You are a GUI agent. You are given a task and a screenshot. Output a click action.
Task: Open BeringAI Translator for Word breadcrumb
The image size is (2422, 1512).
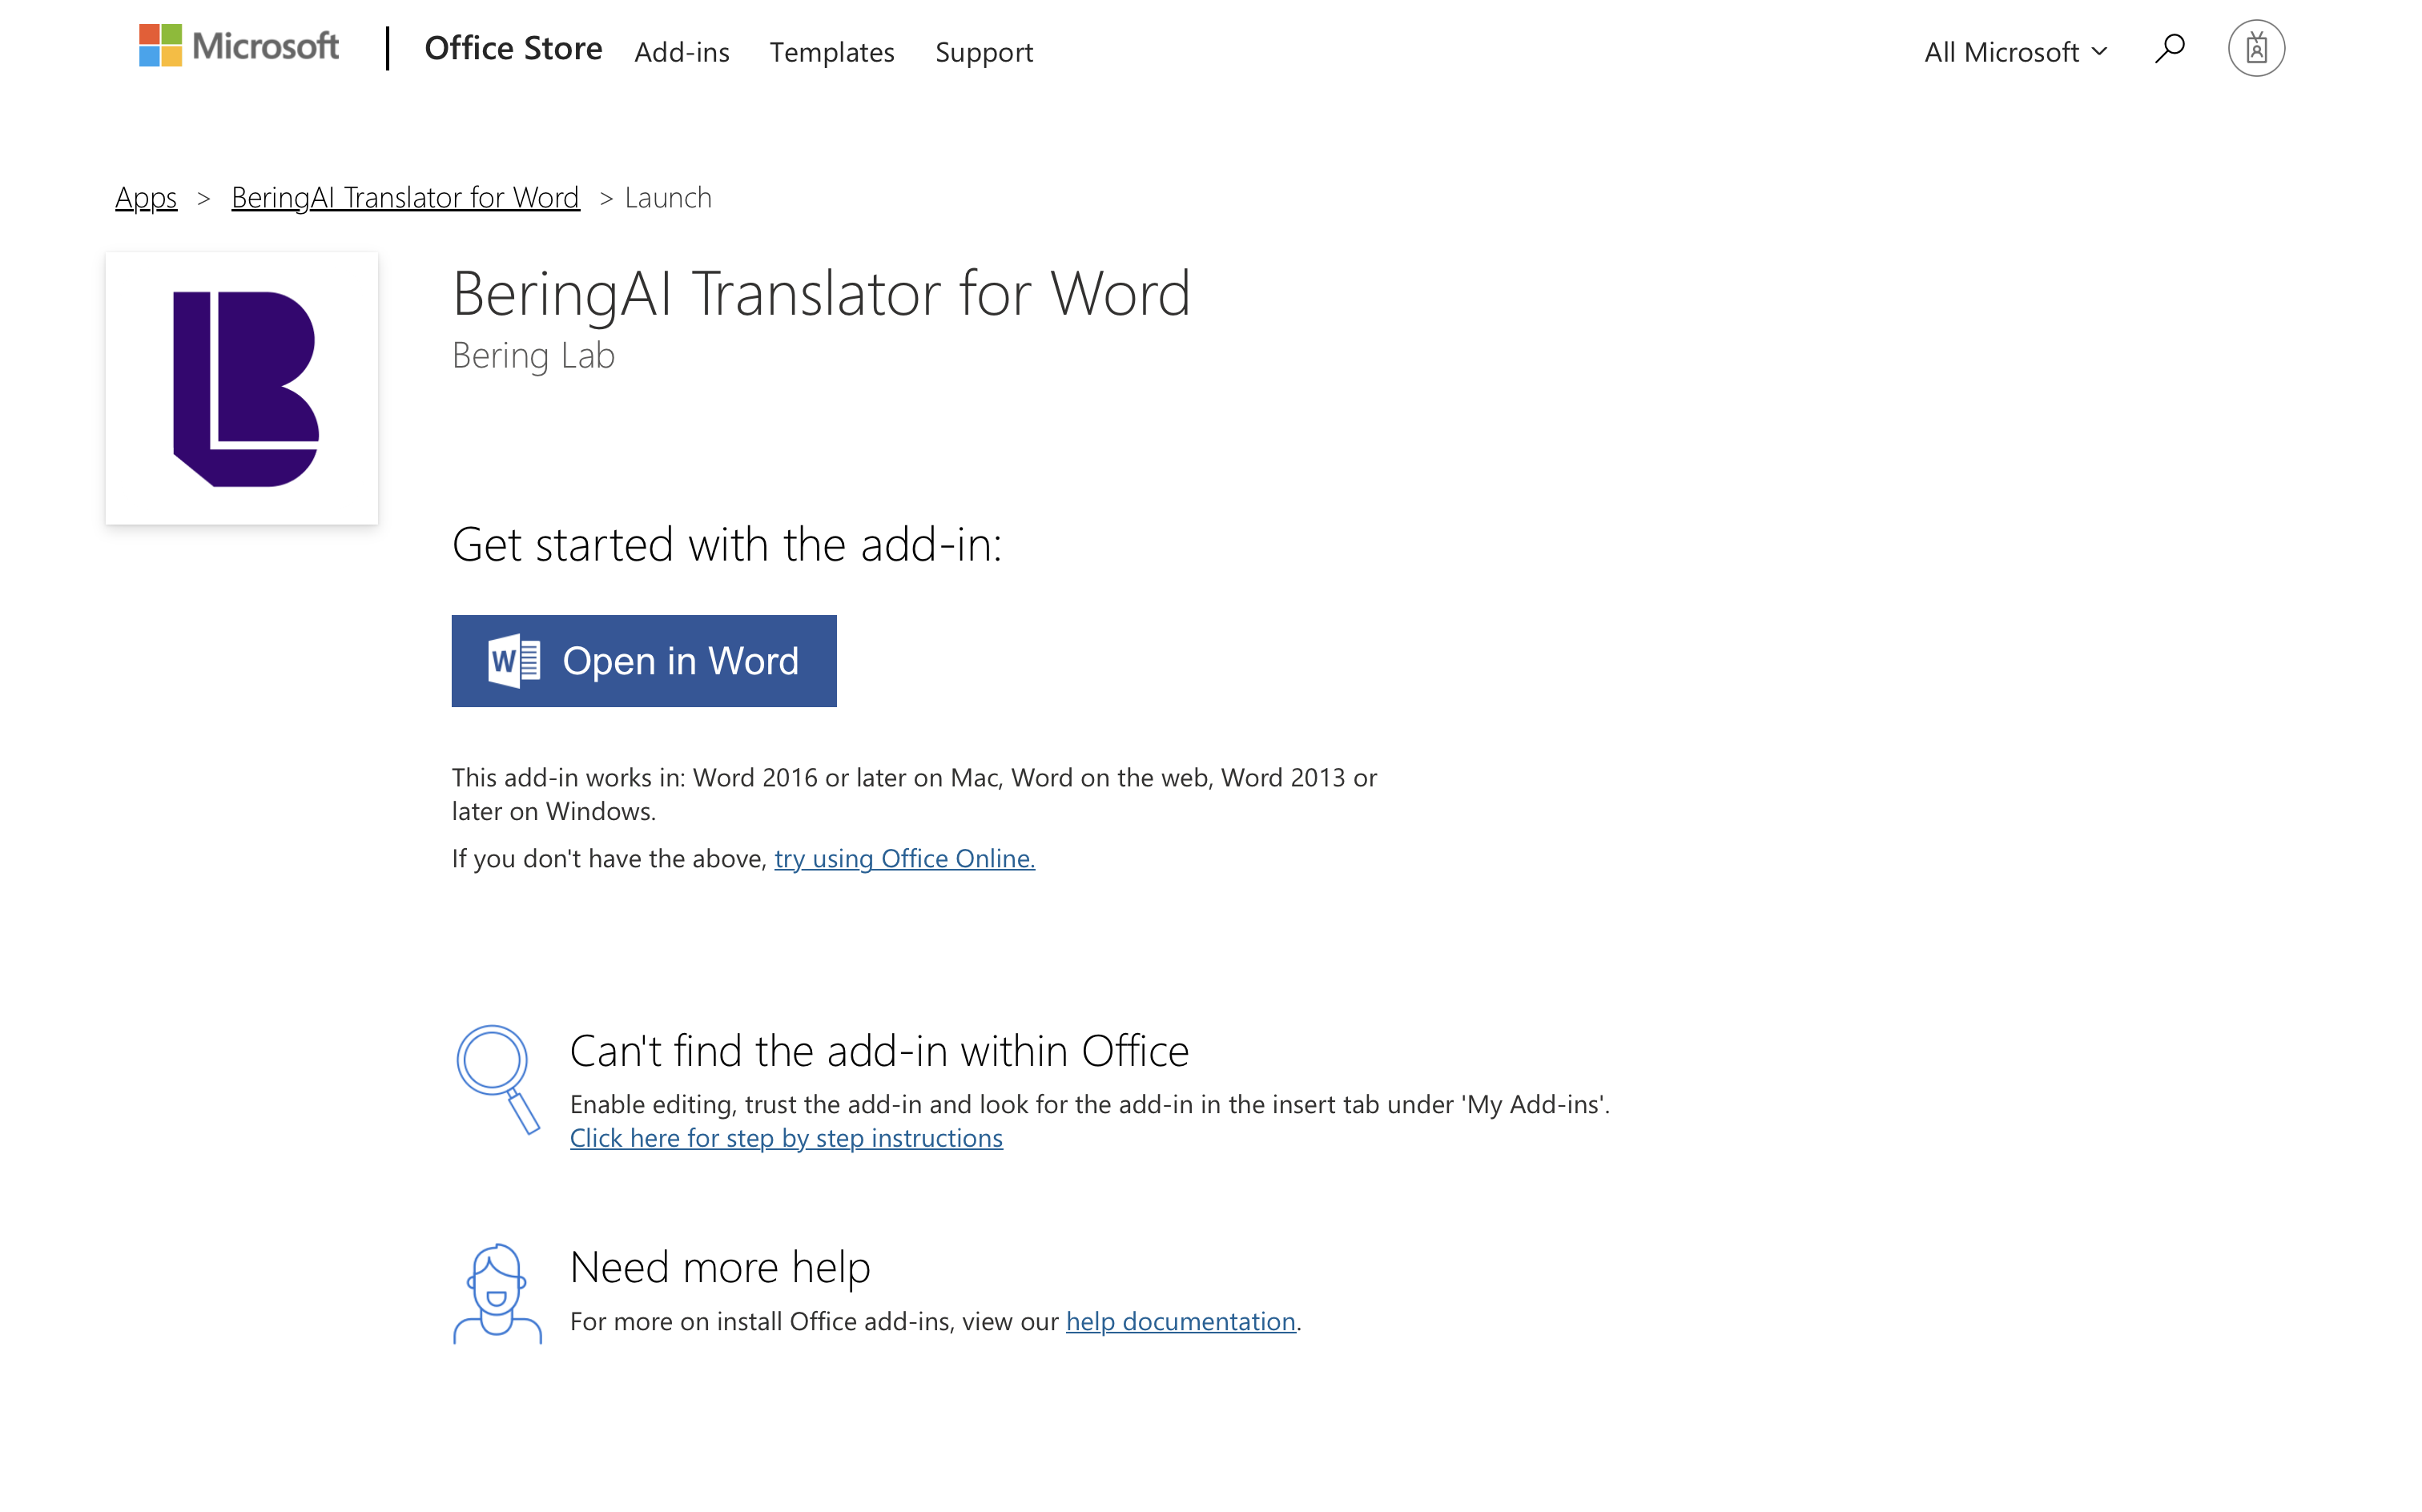pyautogui.click(x=405, y=197)
